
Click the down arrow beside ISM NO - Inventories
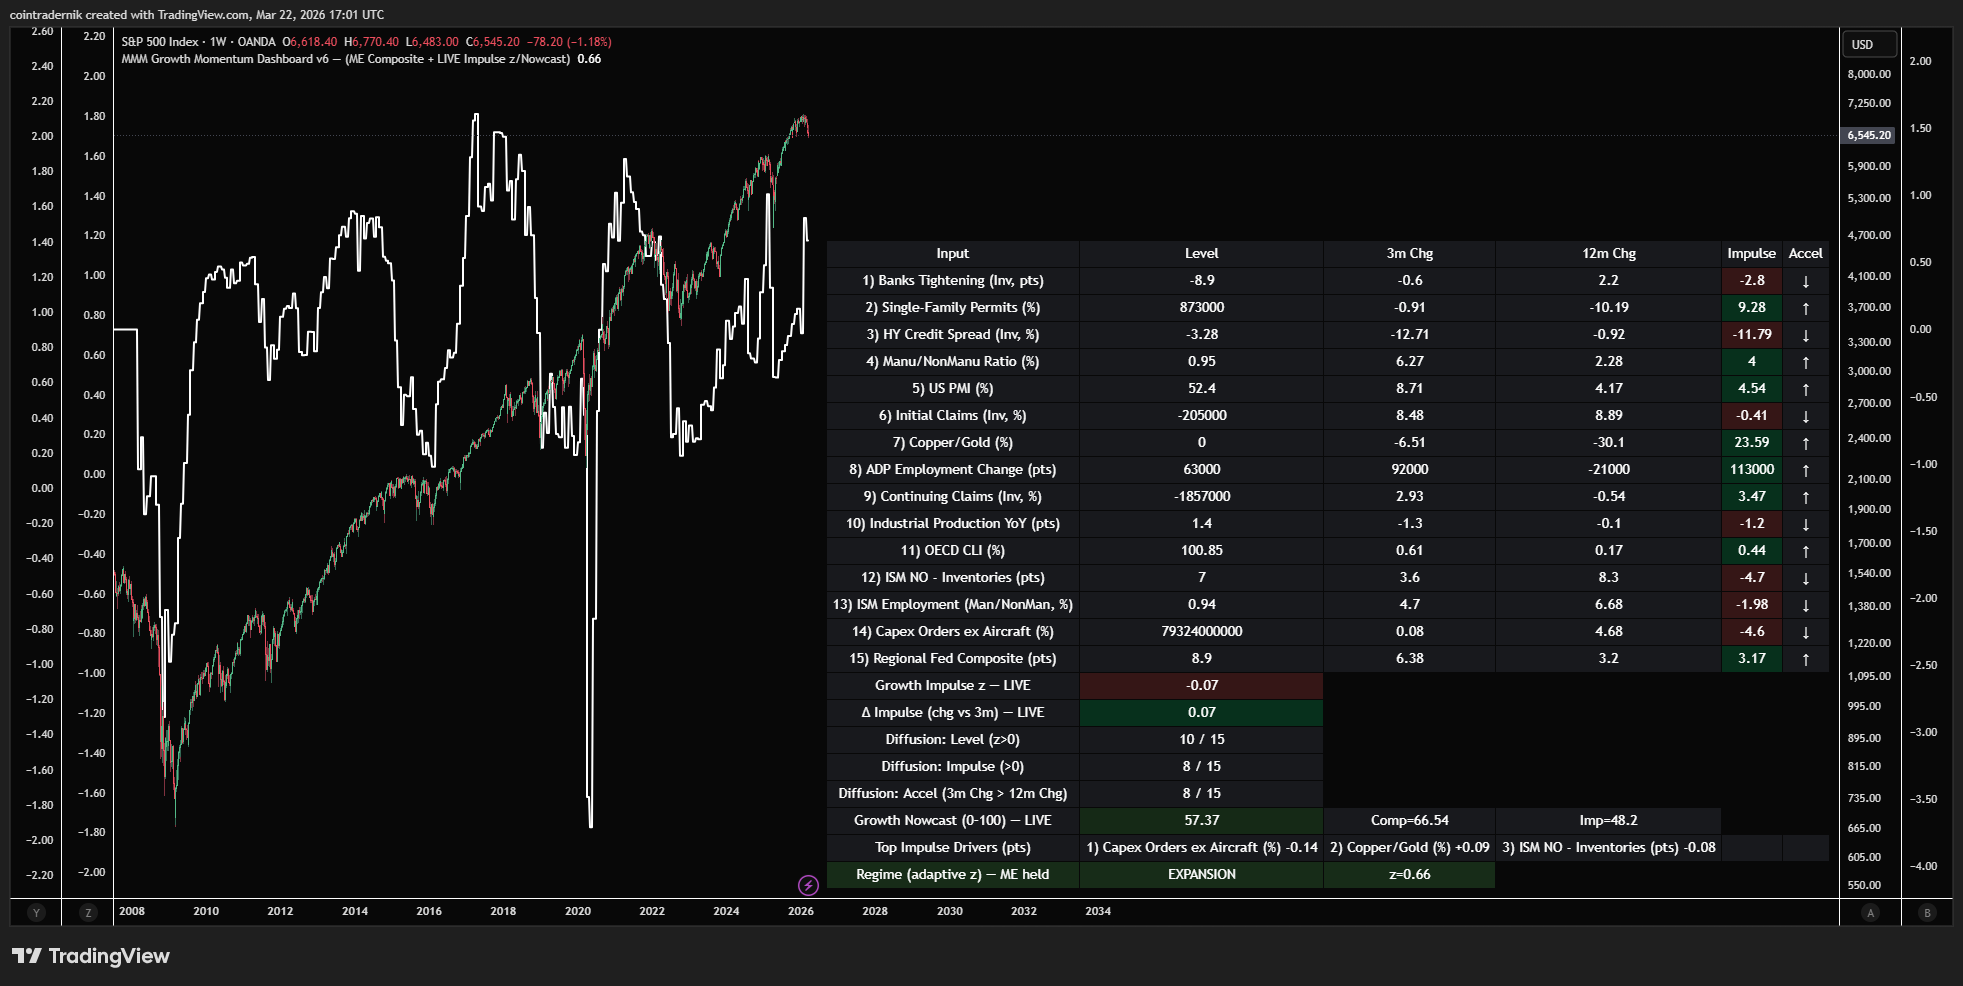1806,577
